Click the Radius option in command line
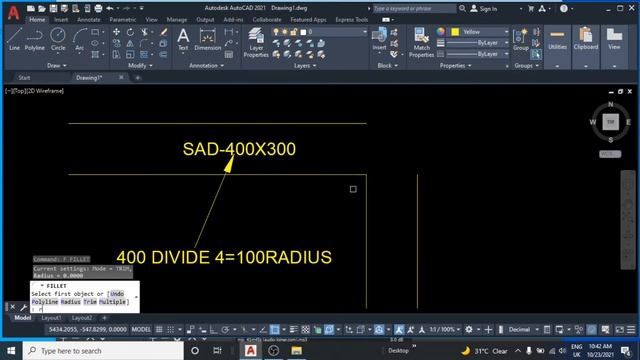 click(x=71, y=302)
